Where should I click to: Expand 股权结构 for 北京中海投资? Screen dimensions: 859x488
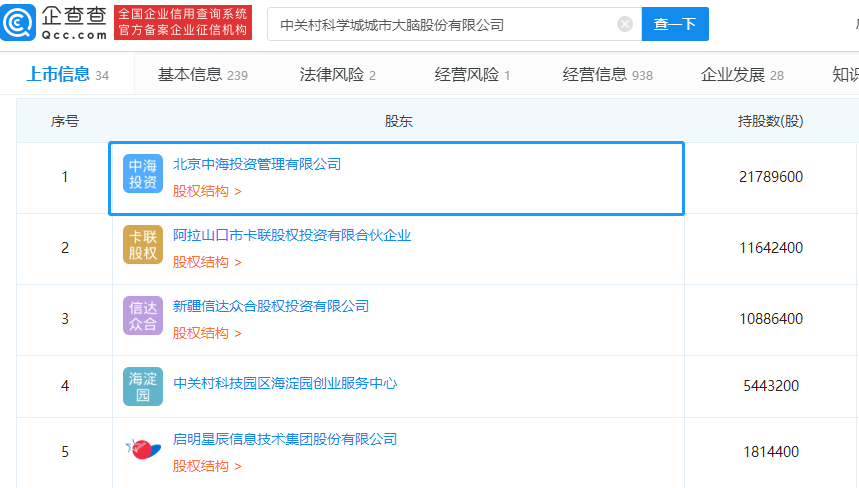[x=207, y=191]
